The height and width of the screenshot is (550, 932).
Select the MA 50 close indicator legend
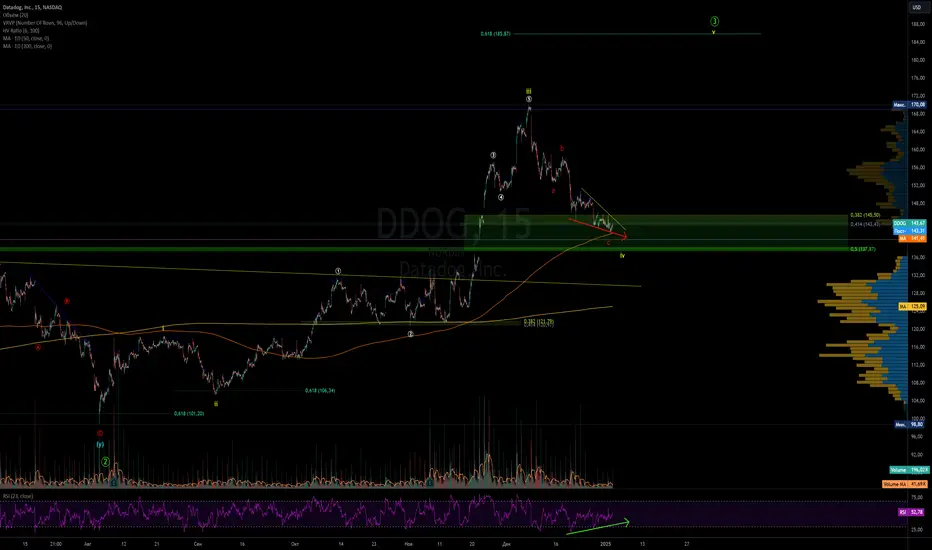pyautogui.click(x=26, y=38)
